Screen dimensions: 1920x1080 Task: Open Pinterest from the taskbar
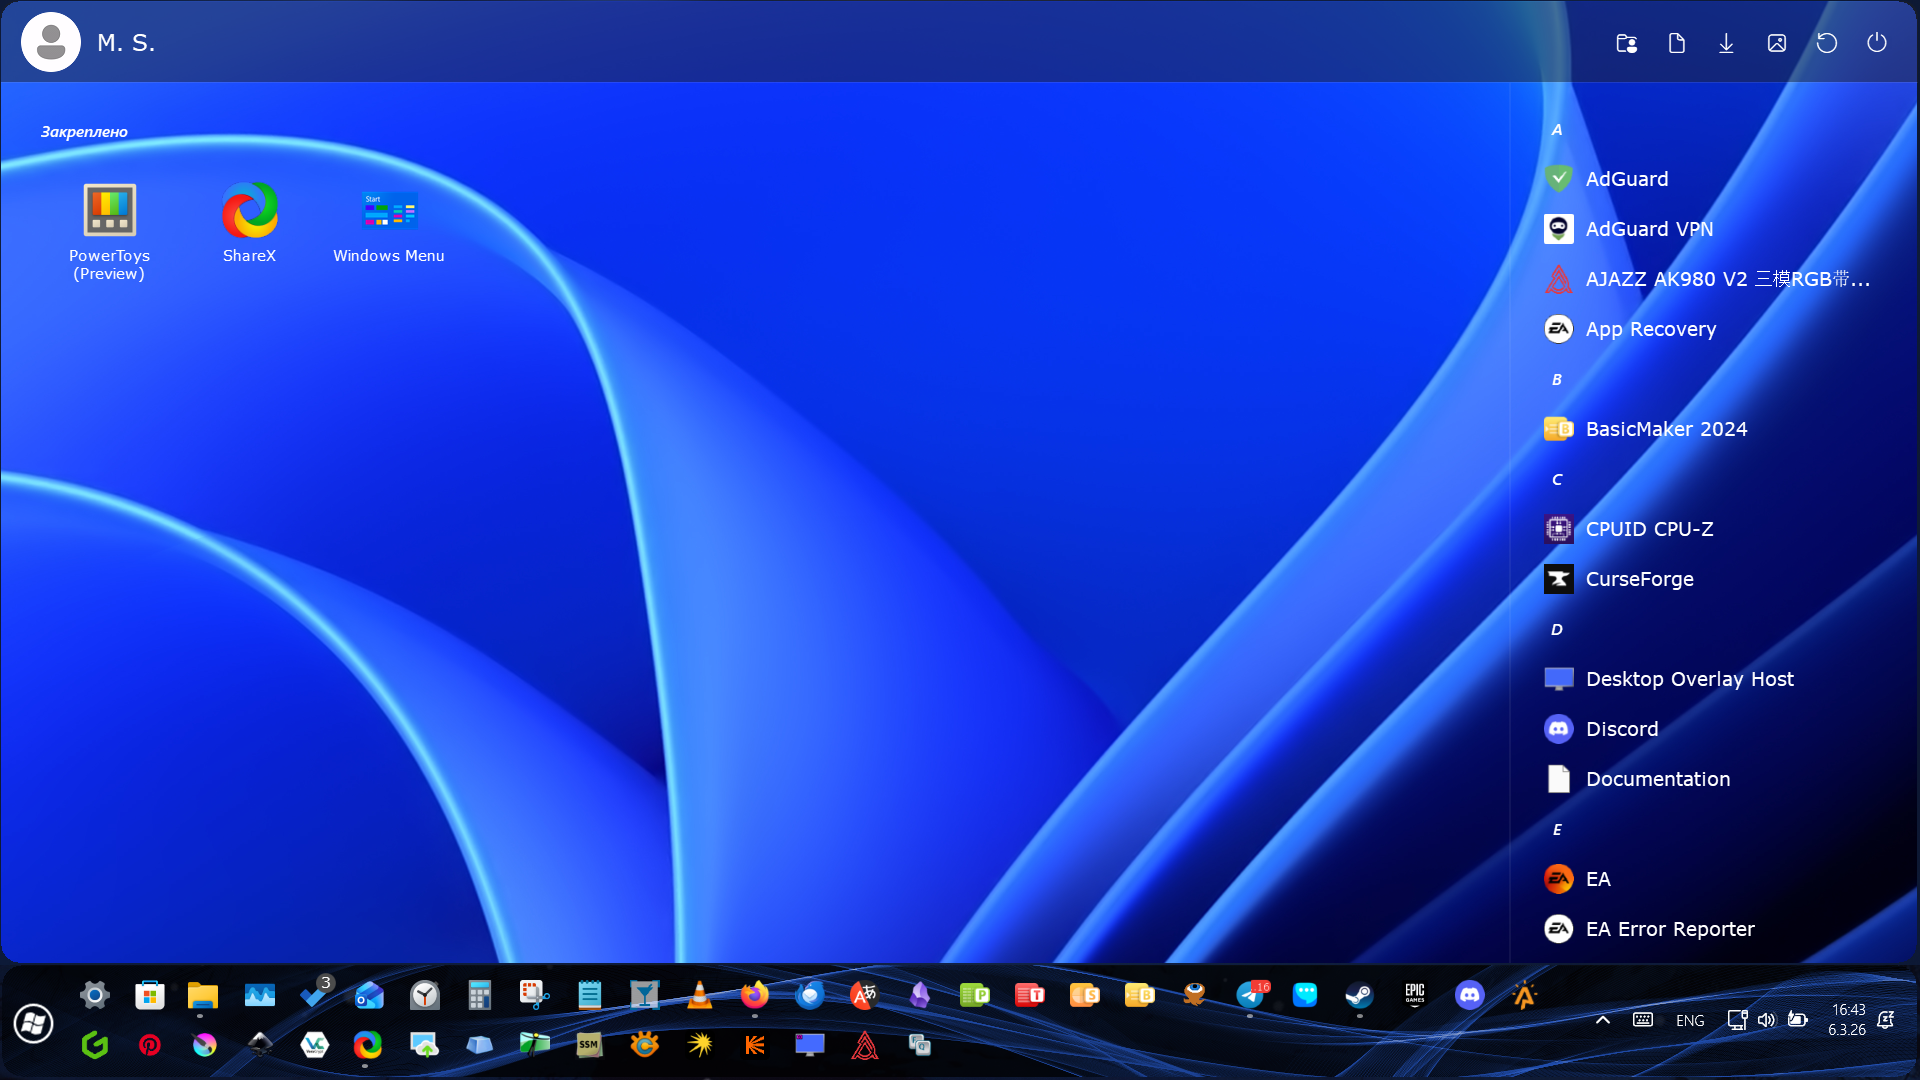pos(150,1045)
